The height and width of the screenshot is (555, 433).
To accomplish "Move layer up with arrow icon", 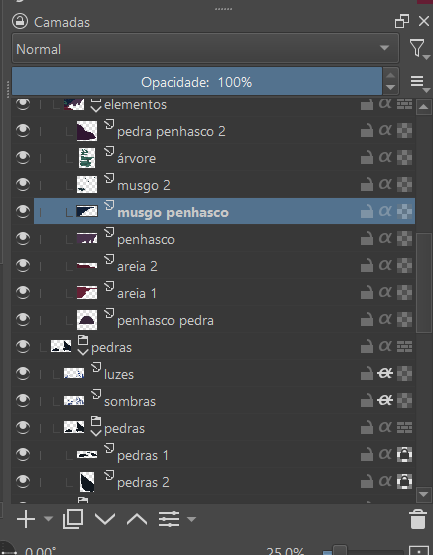I will pyautogui.click(x=137, y=519).
